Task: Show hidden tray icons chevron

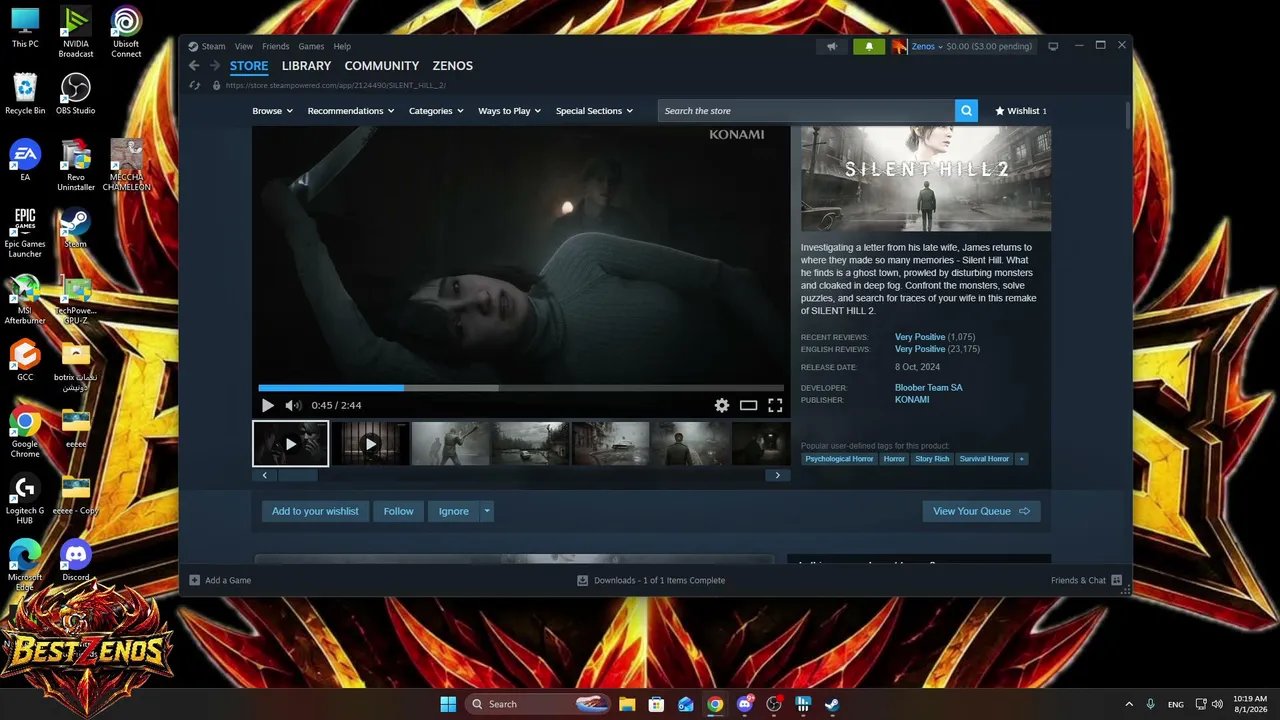Action: [x=1129, y=704]
